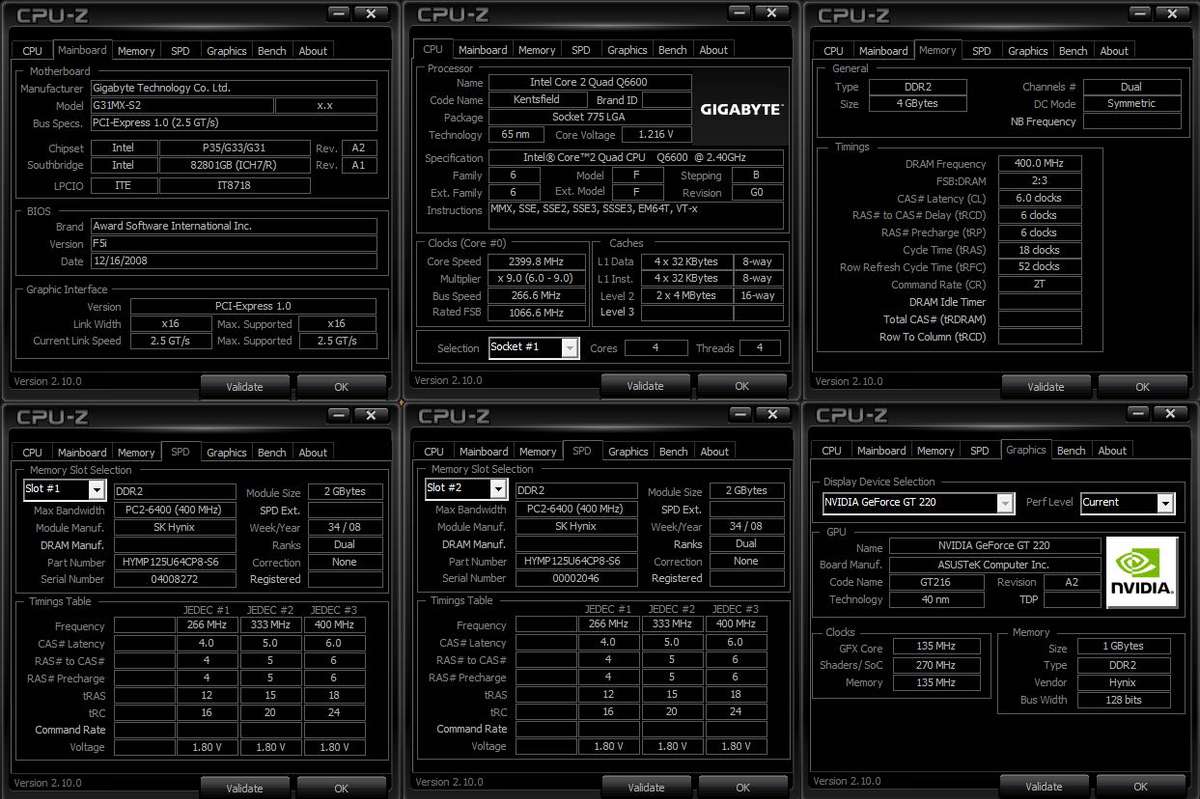The width and height of the screenshot is (1200, 799).
Task: Click the NVIDIA logo in the Graphics window
Action: (x=1141, y=573)
